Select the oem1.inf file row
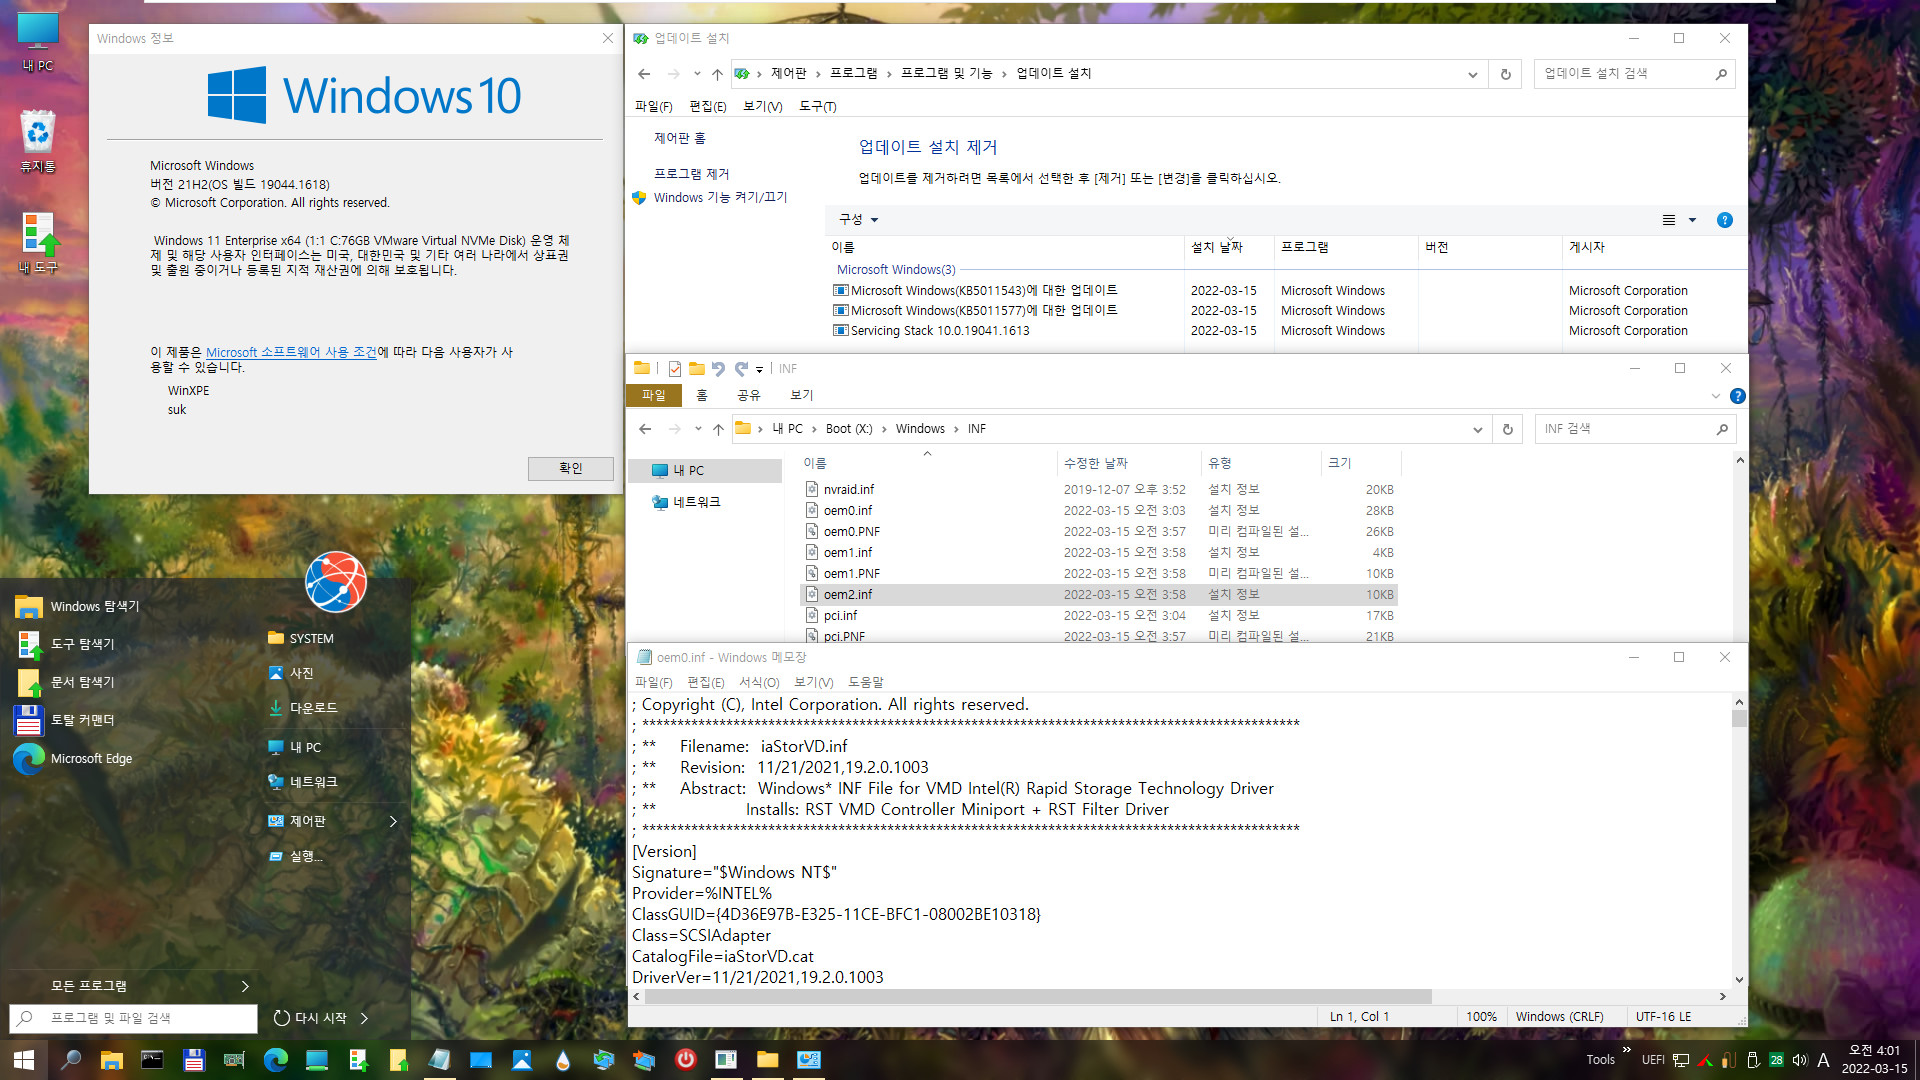1920x1080 pixels. (1098, 552)
